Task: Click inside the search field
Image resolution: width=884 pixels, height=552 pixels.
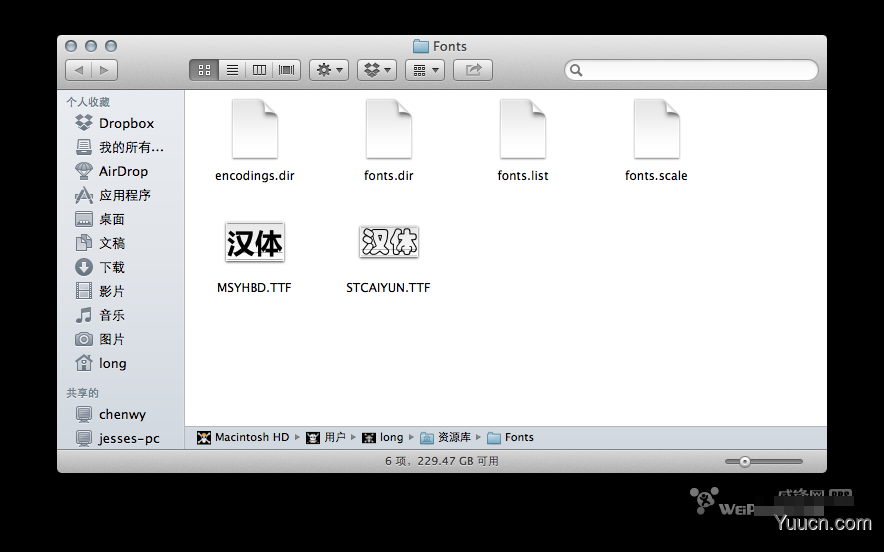Action: coord(691,70)
